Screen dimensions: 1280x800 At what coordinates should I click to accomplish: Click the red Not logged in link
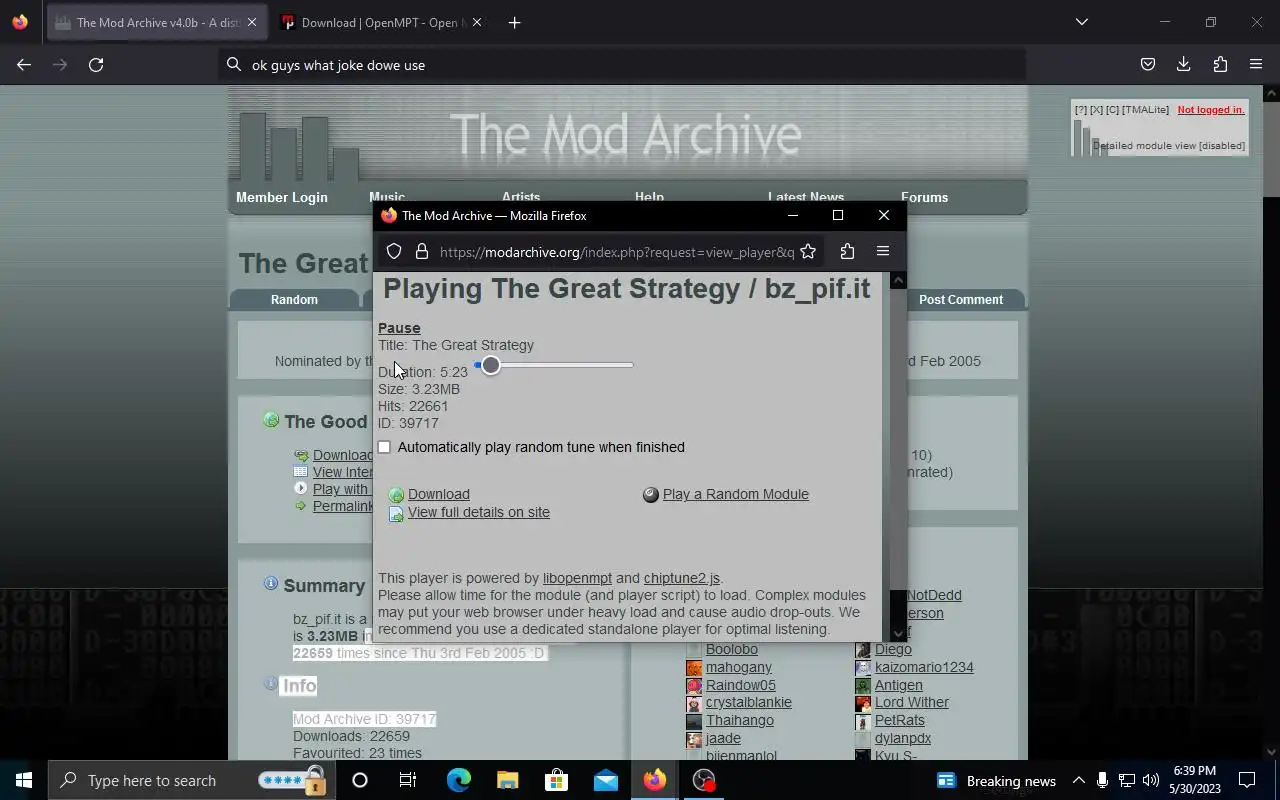[1211, 110]
